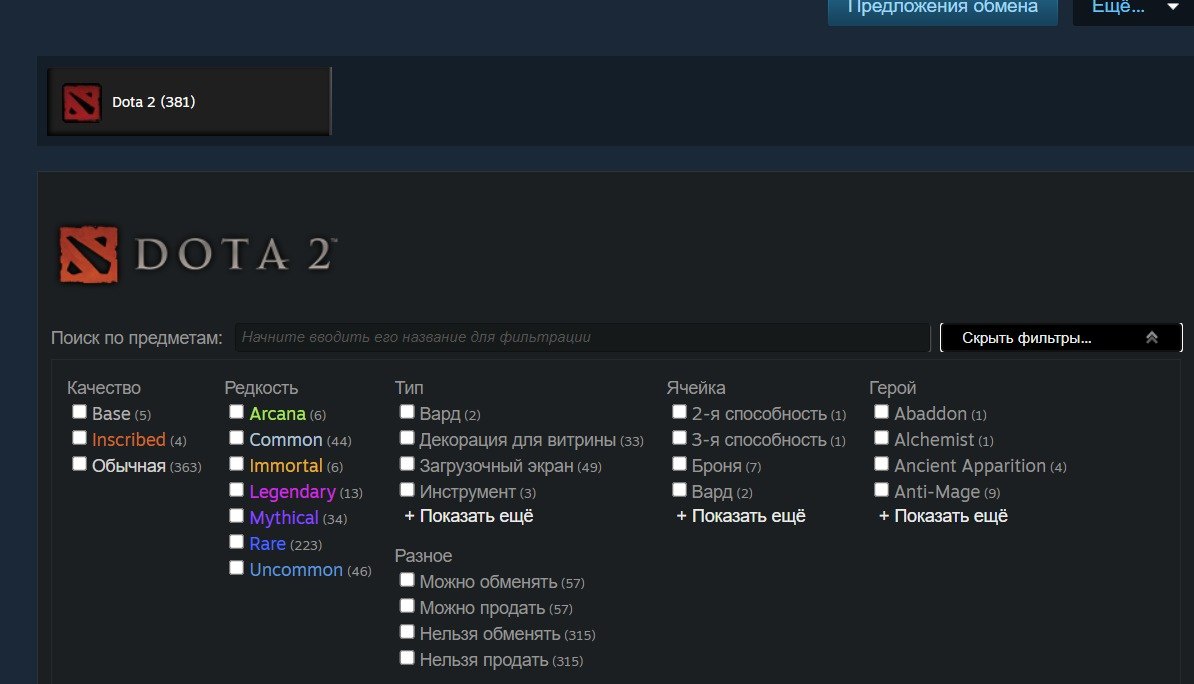Tick the Anti-Mage (9) hero filter

(881, 490)
